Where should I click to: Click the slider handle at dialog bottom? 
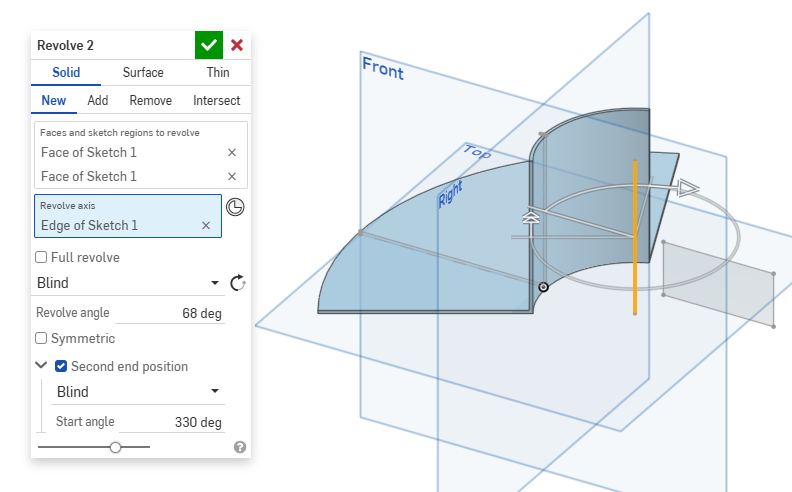[x=116, y=447]
